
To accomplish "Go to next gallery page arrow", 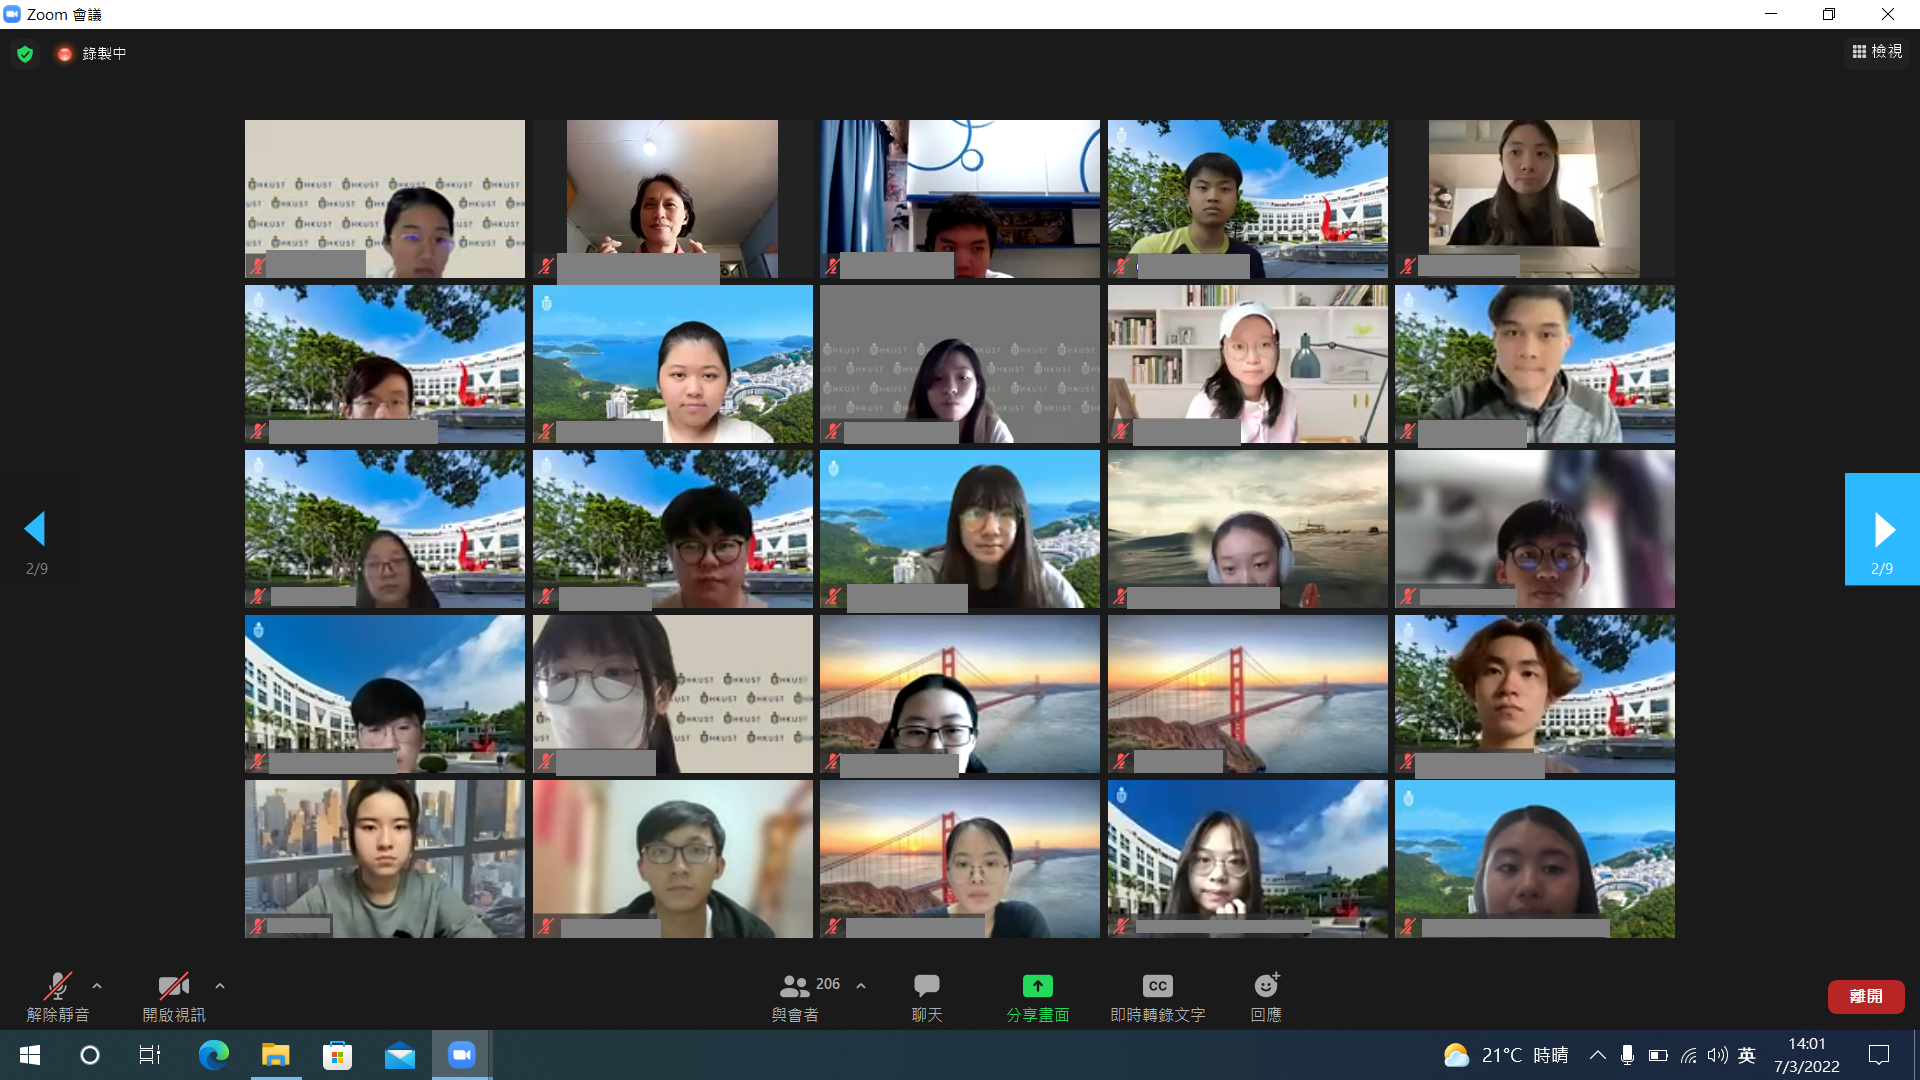I will coord(1882,529).
